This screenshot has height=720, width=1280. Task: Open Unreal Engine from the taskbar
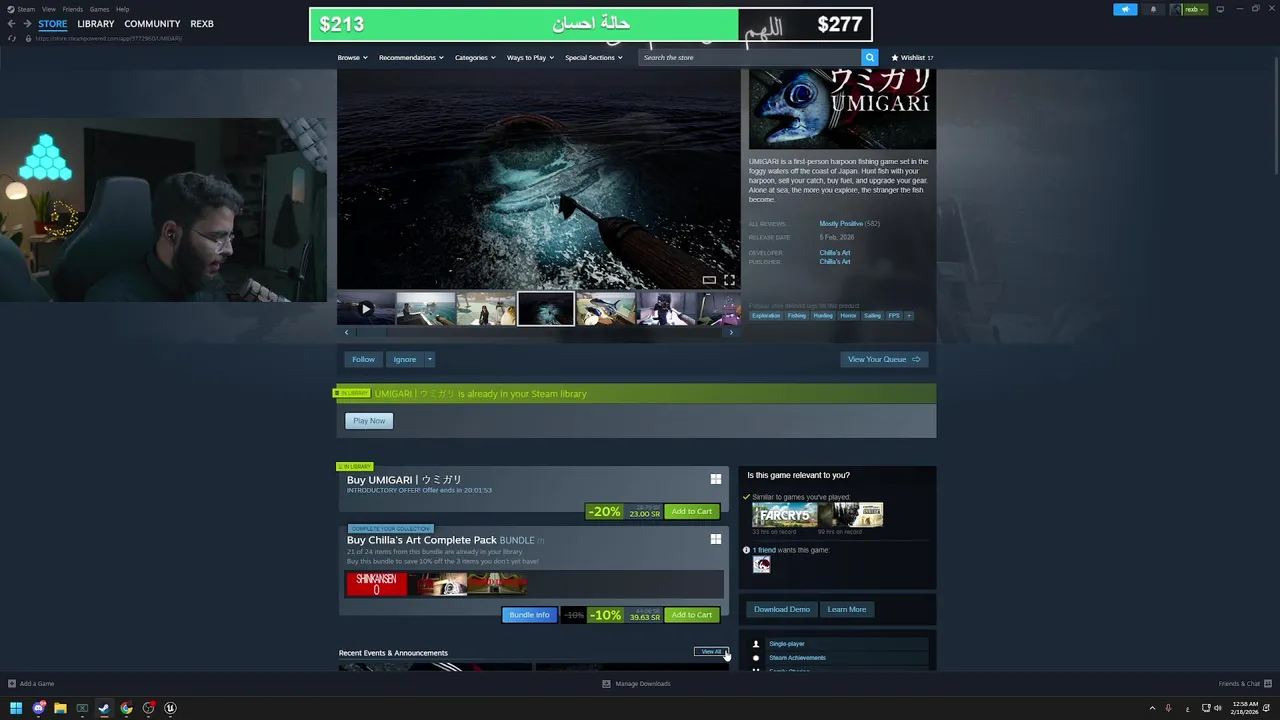coord(170,708)
